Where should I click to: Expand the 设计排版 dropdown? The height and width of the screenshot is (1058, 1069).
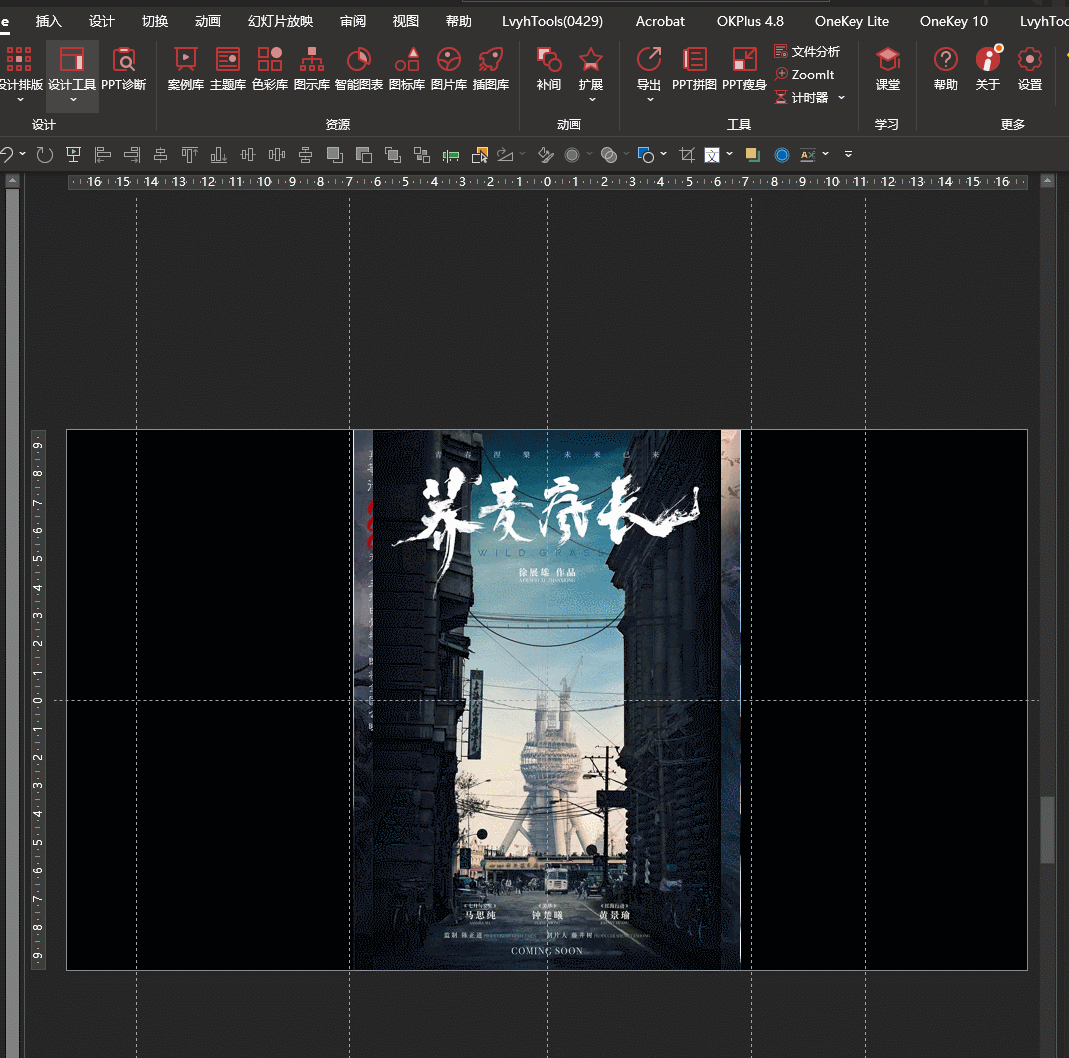tap(20, 100)
